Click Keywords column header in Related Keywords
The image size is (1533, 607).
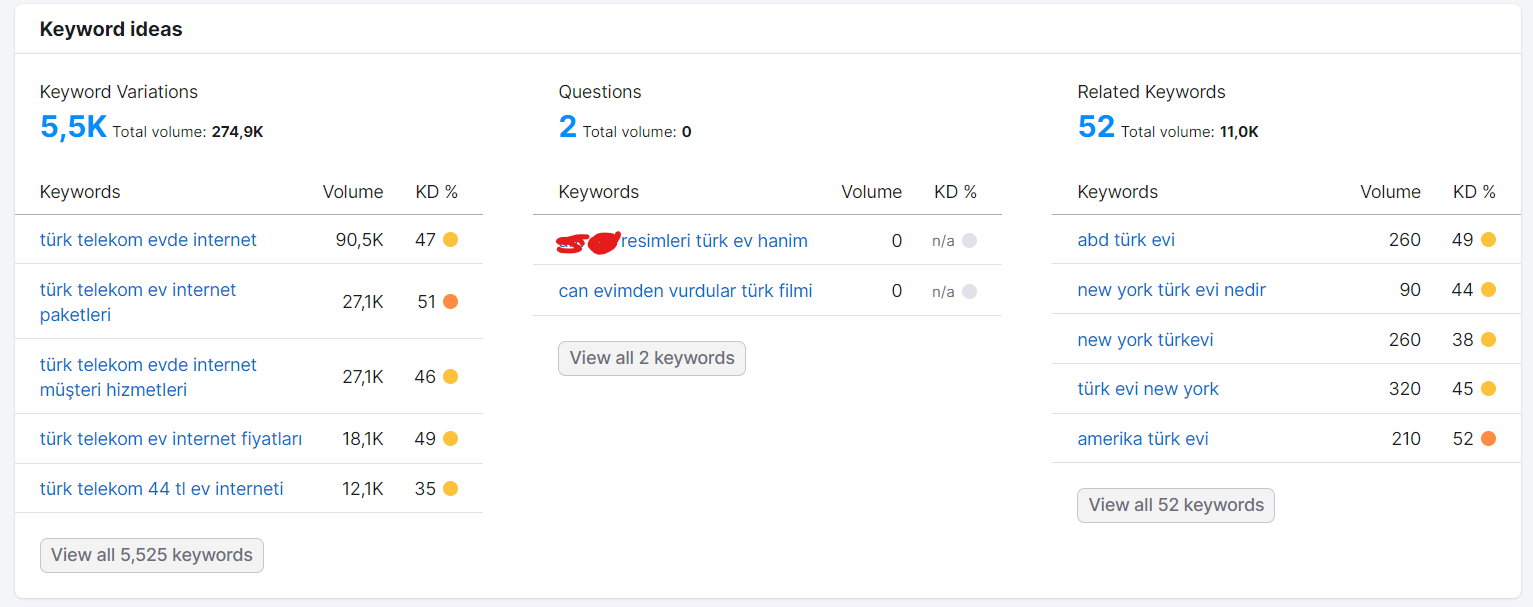click(x=1117, y=192)
